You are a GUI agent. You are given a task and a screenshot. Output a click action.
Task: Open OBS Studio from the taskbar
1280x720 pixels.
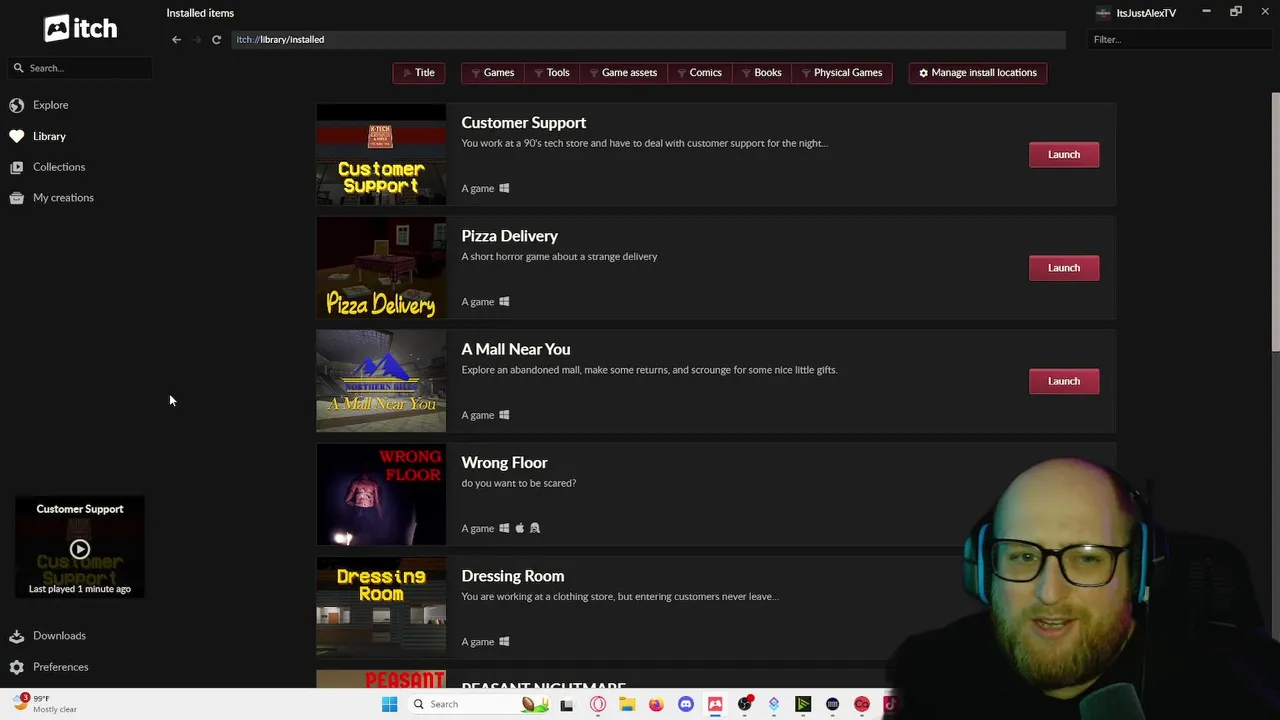[x=745, y=704]
